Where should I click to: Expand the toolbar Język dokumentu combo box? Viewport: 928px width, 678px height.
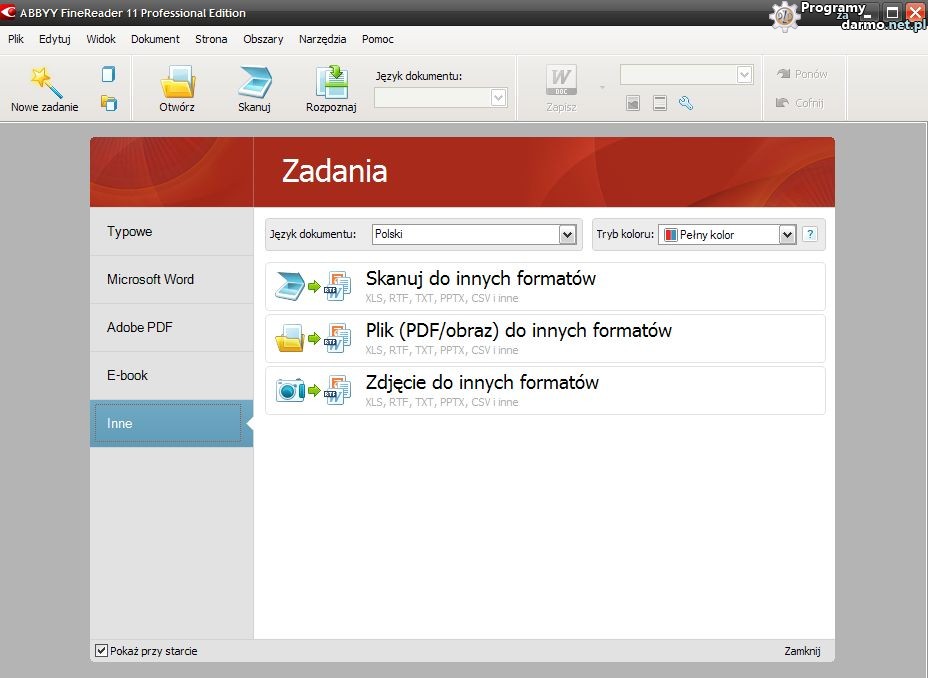[498, 97]
